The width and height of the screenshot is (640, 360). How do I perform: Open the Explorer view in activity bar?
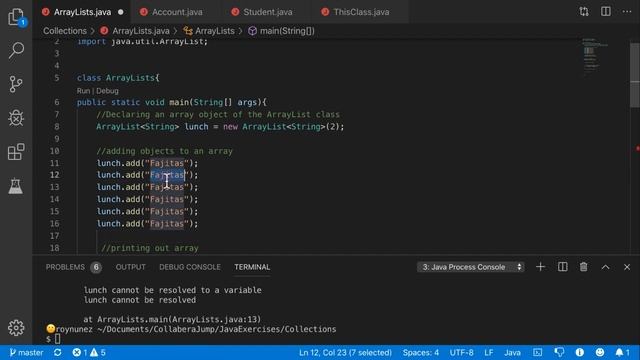point(16,17)
